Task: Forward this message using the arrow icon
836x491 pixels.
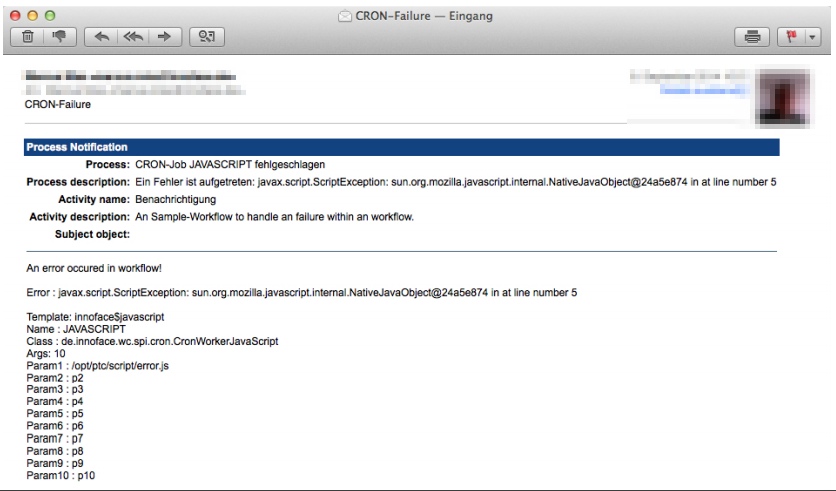Action: [165, 36]
